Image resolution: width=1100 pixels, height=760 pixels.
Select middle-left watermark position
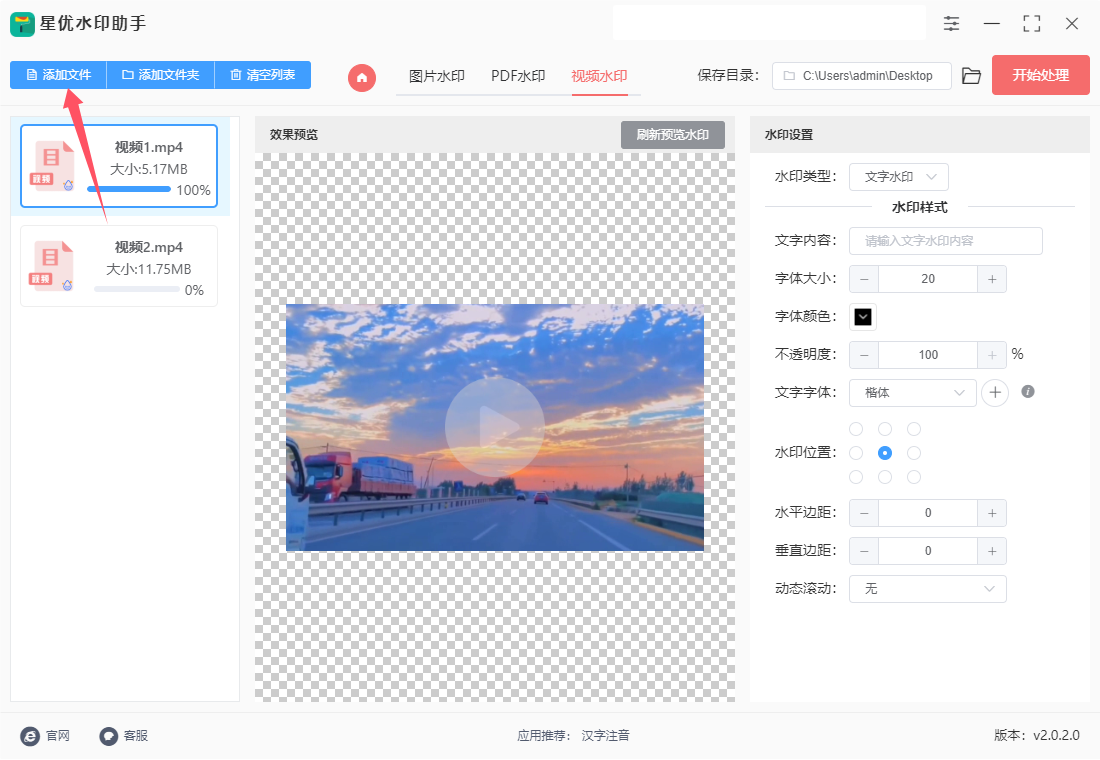[856, 453]
